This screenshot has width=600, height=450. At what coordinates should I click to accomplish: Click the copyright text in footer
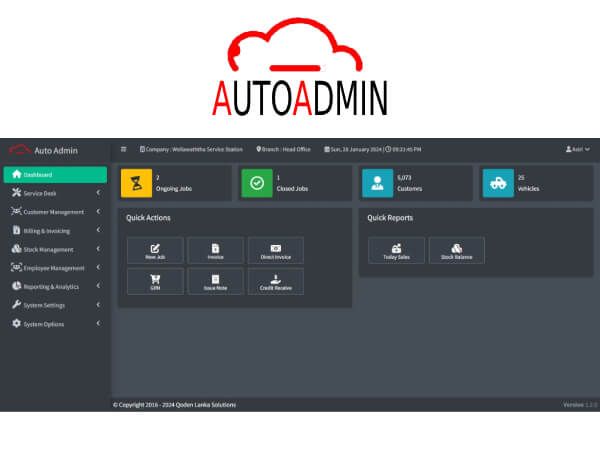pos(174,404)
